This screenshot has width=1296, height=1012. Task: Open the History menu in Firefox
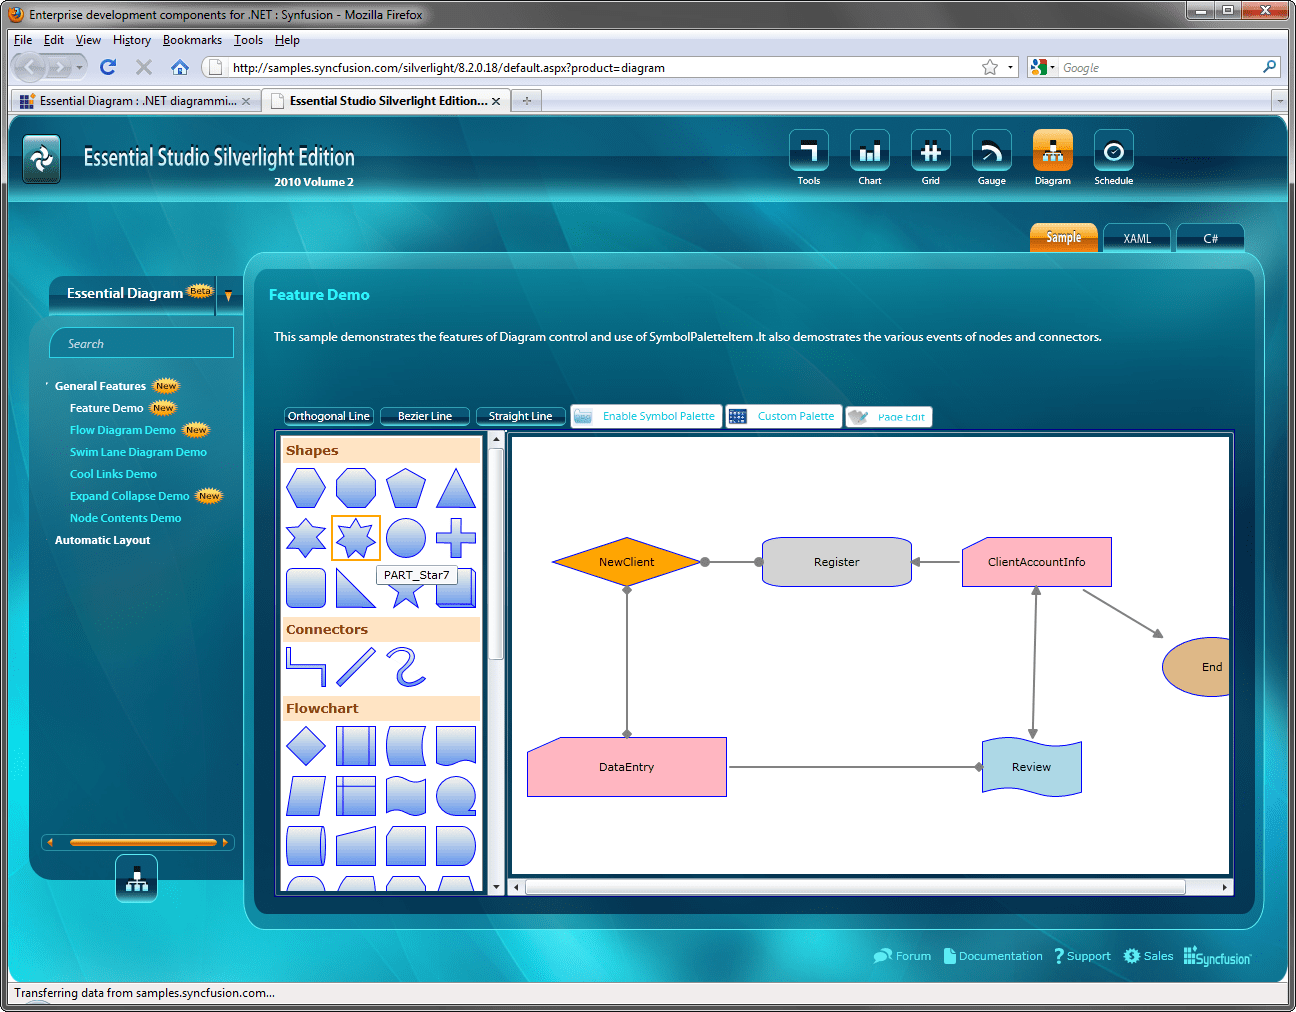pos(131,40)
